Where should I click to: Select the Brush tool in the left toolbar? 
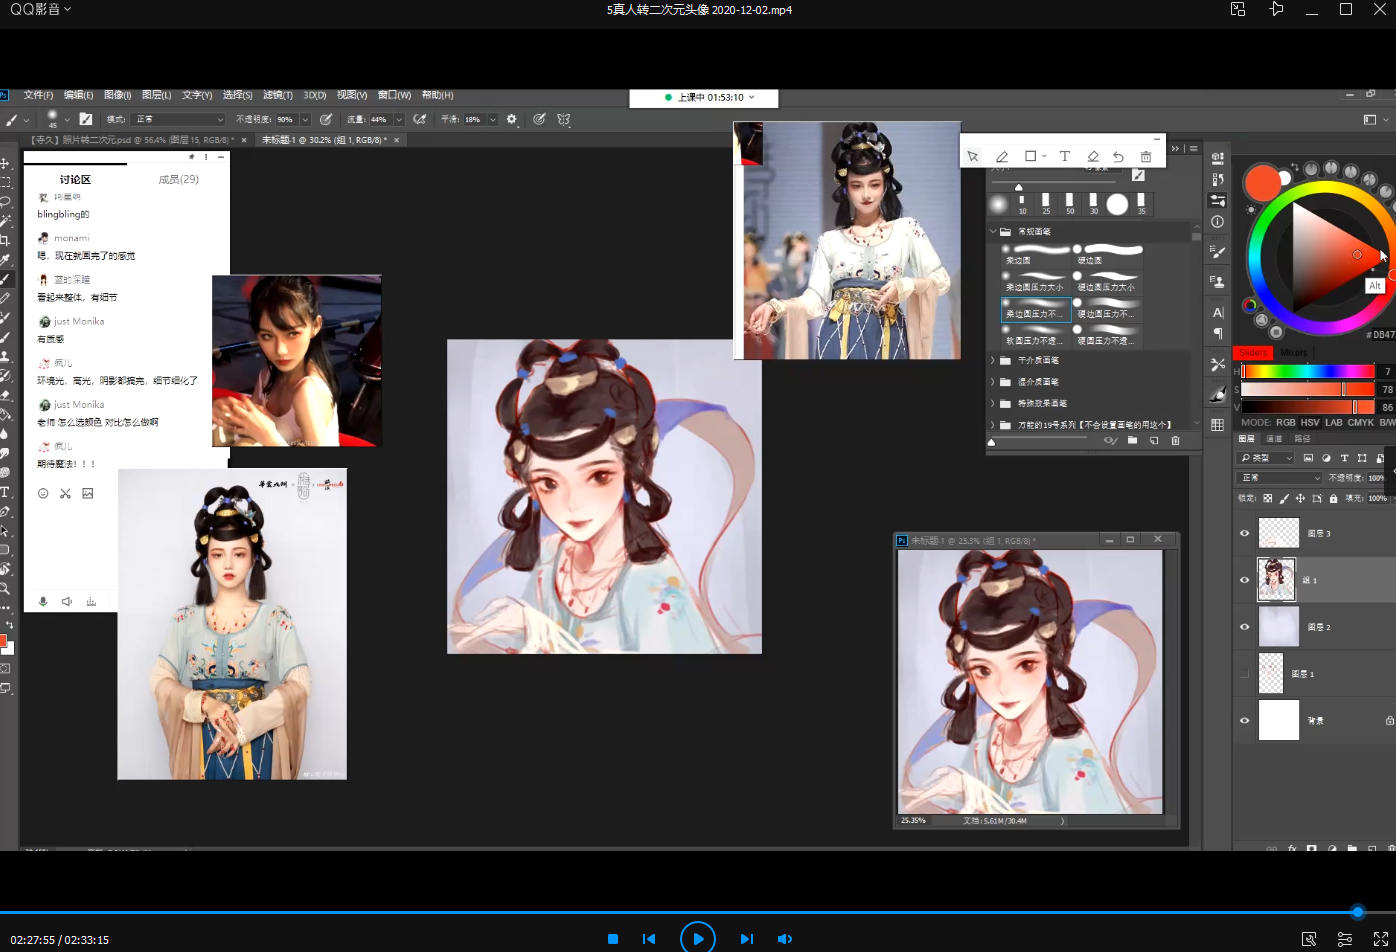(x=5, y=279)
